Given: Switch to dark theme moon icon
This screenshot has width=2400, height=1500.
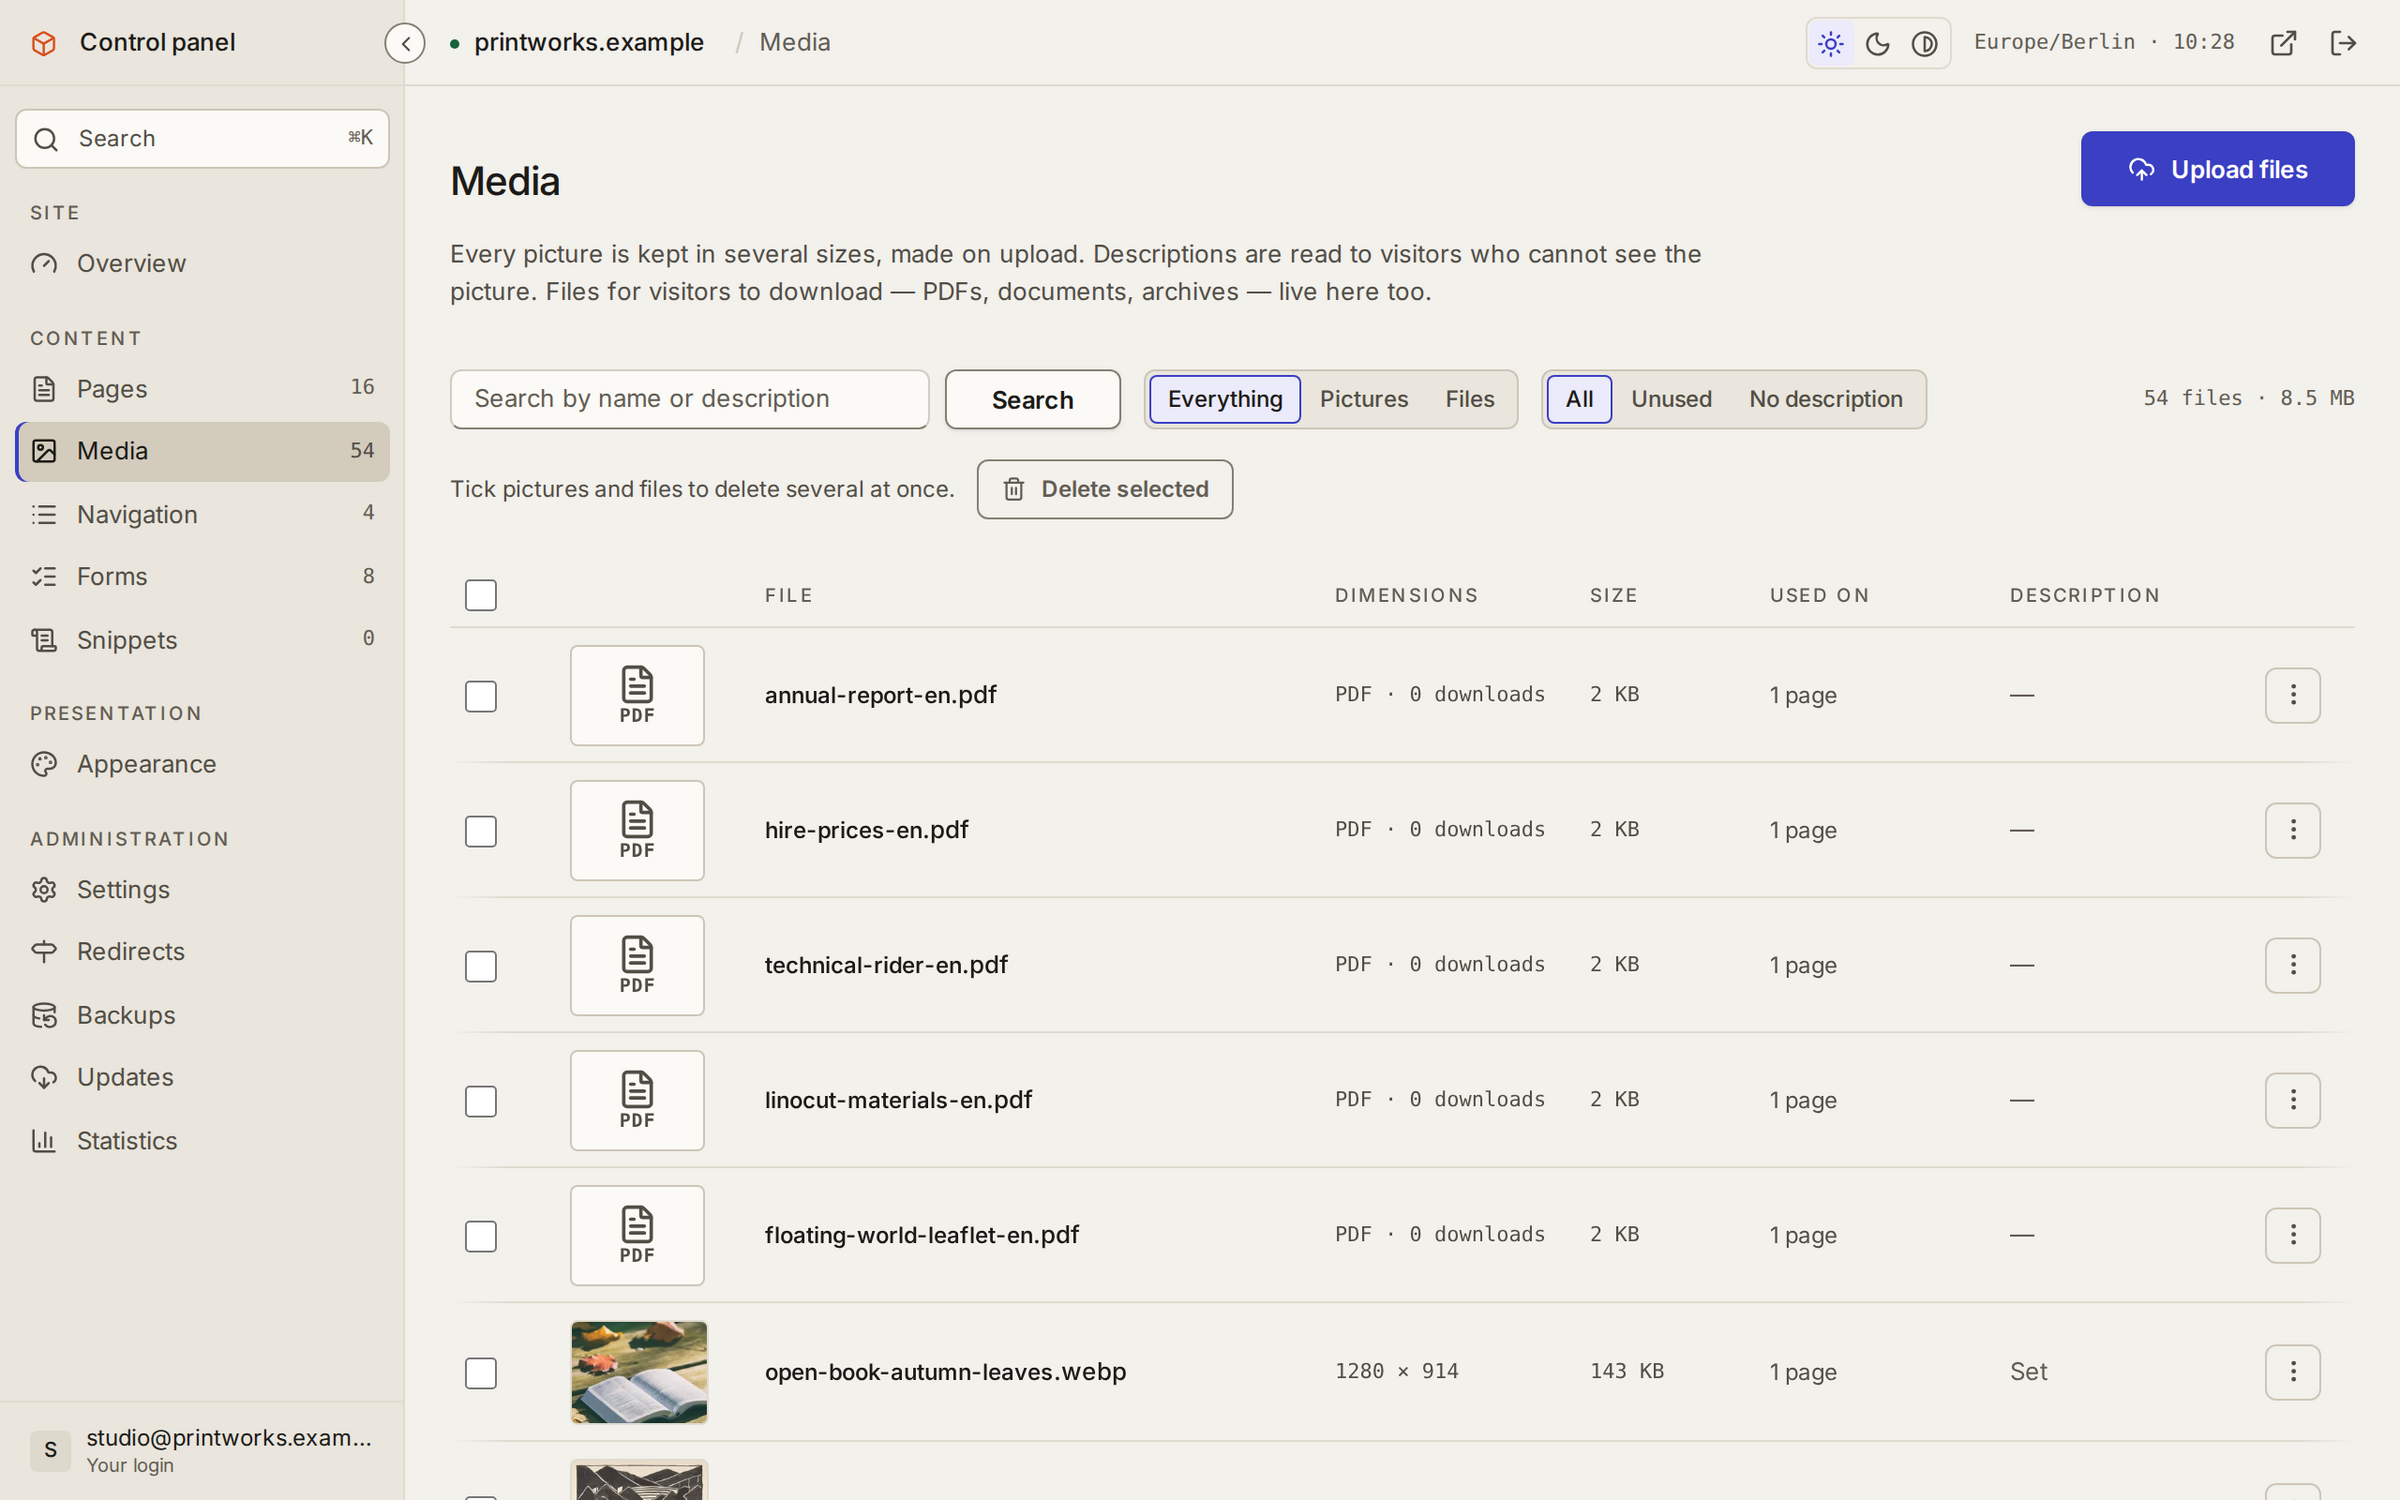Looking at the screenshot, I should [1878, 43].
